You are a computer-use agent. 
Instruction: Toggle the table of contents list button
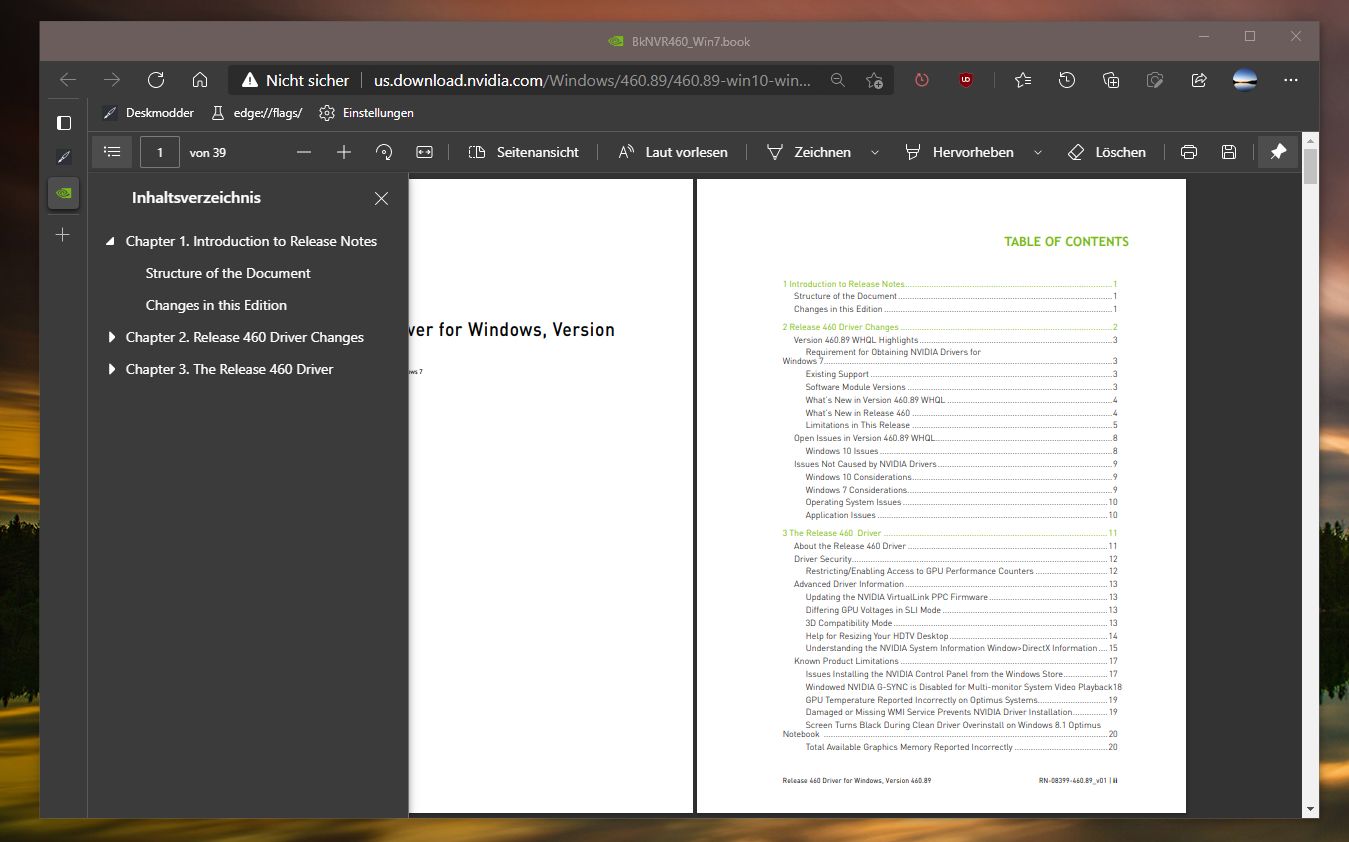pos(112,152)
